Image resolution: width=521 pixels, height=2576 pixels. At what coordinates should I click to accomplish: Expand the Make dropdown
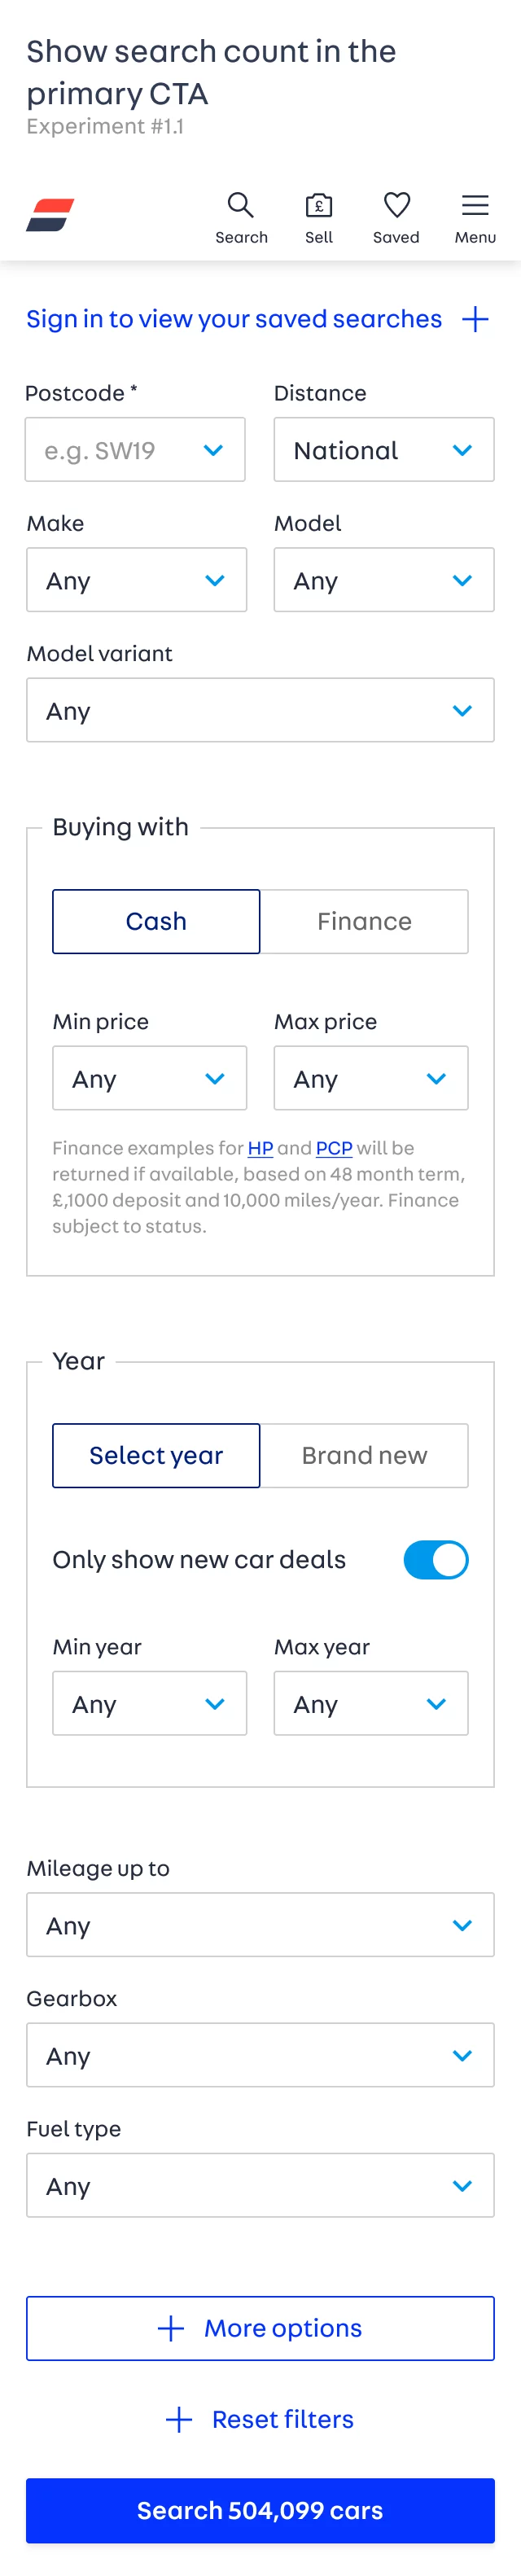pyautogui.click(x=136, y=580)
